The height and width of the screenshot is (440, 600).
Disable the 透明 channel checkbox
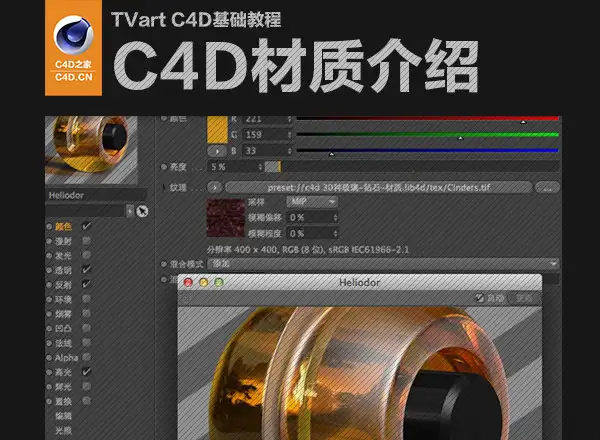86,270
